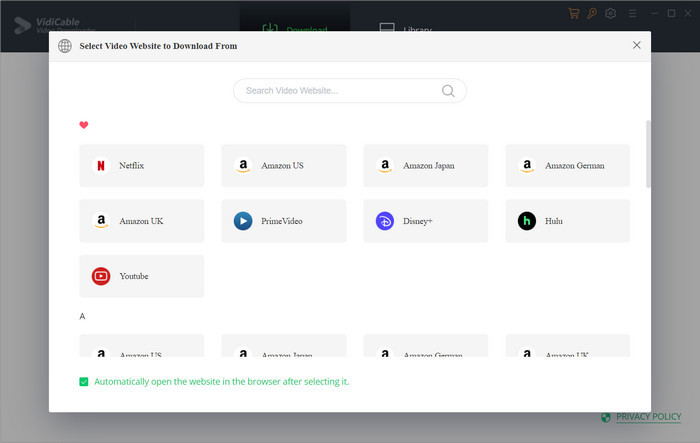The height and width of the screenshot is (443, 700).
Task: Click the dialog's vertical scrollbar
Action: [648, 154]
